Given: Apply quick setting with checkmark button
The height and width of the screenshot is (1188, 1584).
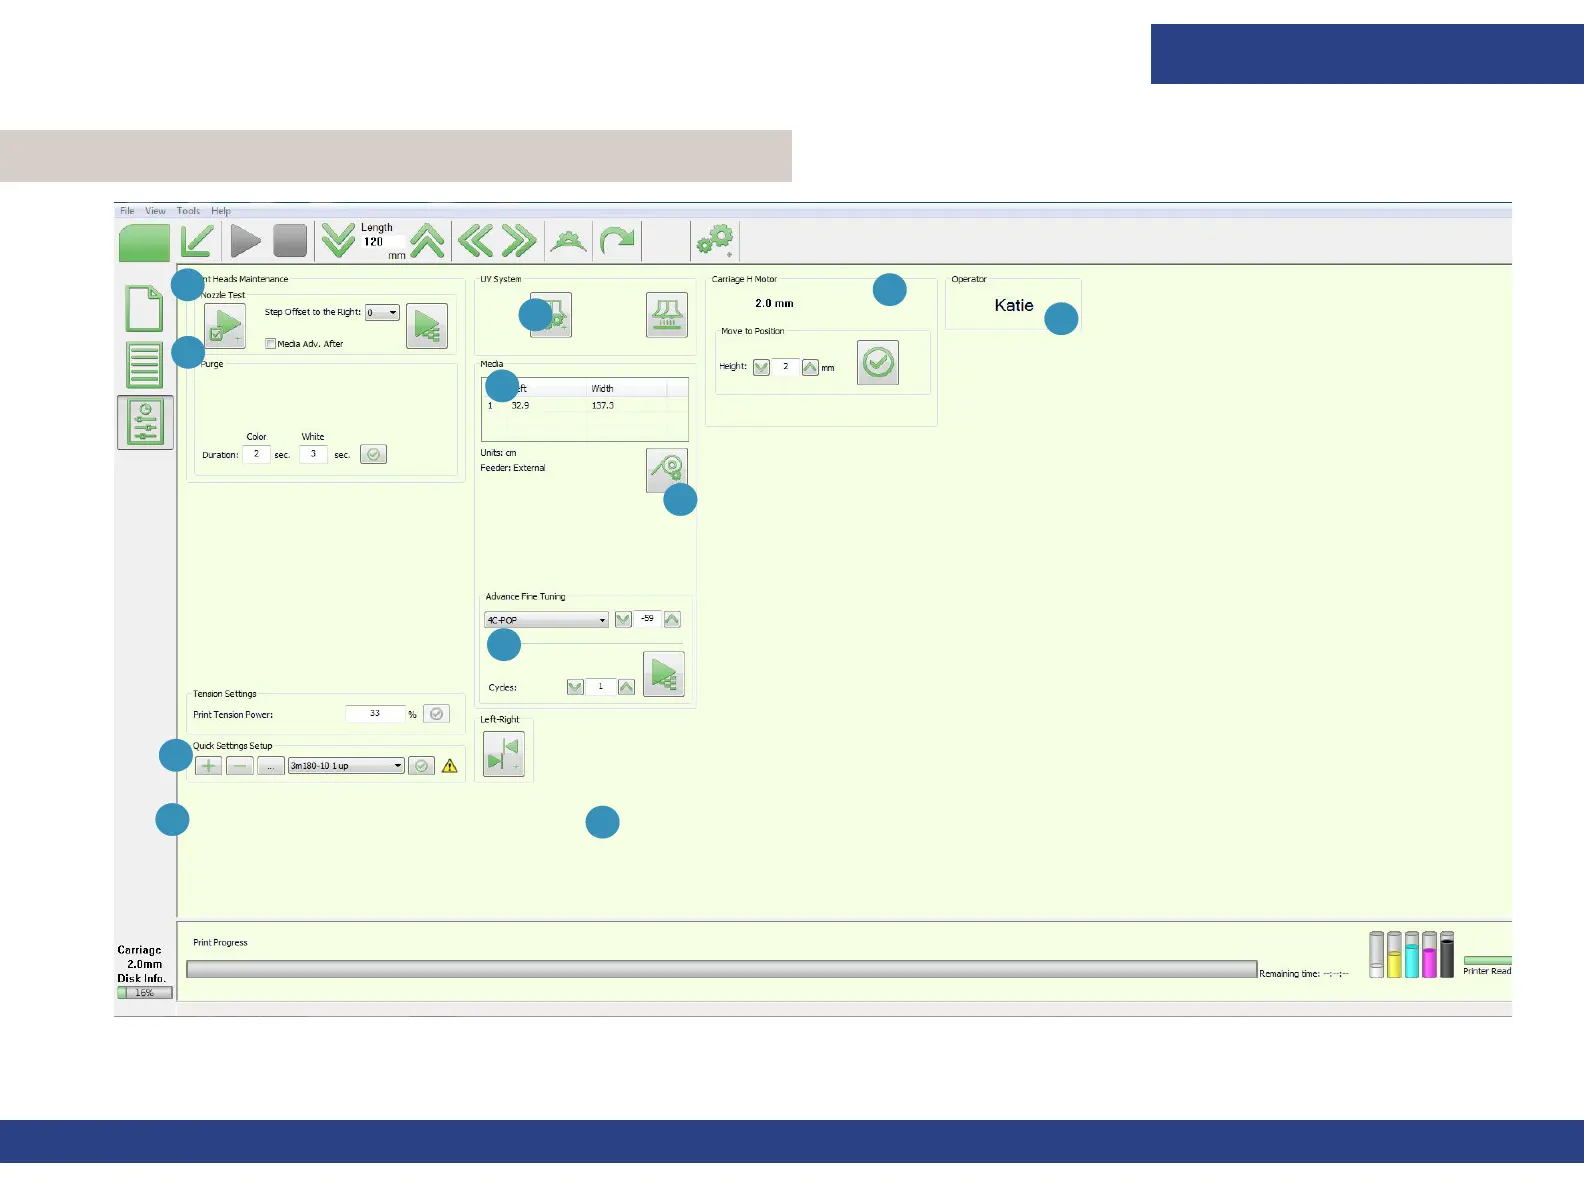Looking at the screenshot, I should tap(422, 766).
